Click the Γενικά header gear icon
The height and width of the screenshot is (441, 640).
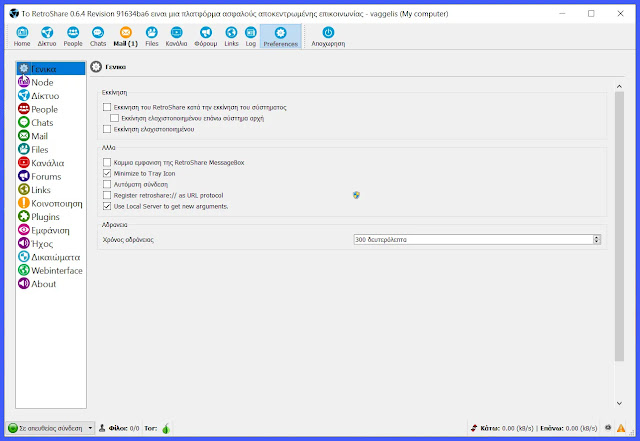[x=96, y=67]
